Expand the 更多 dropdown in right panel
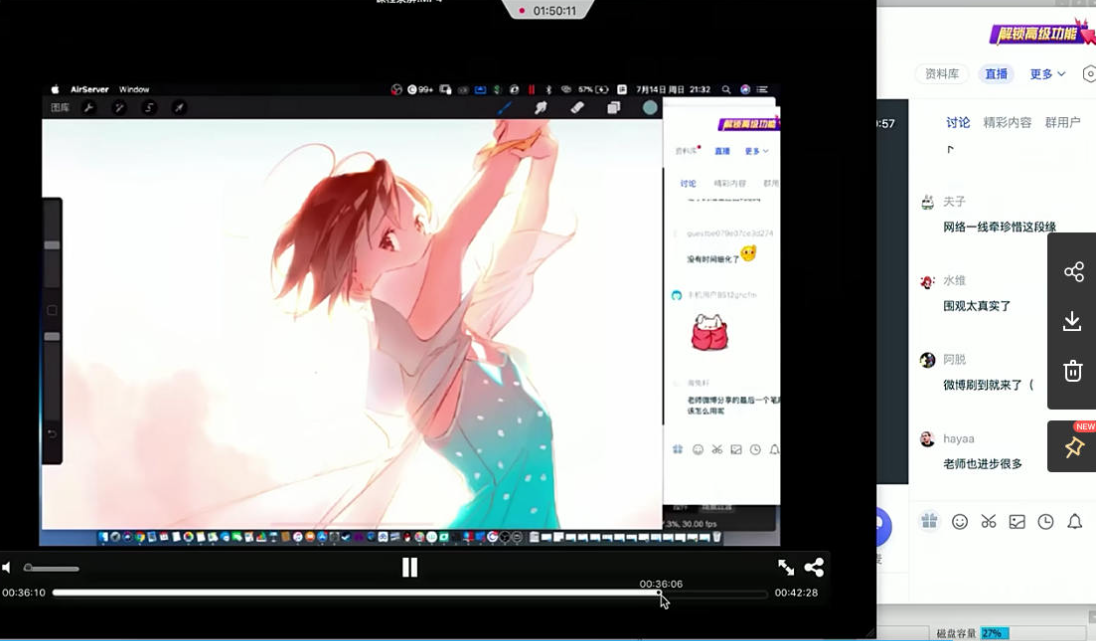 point(1048,74)
